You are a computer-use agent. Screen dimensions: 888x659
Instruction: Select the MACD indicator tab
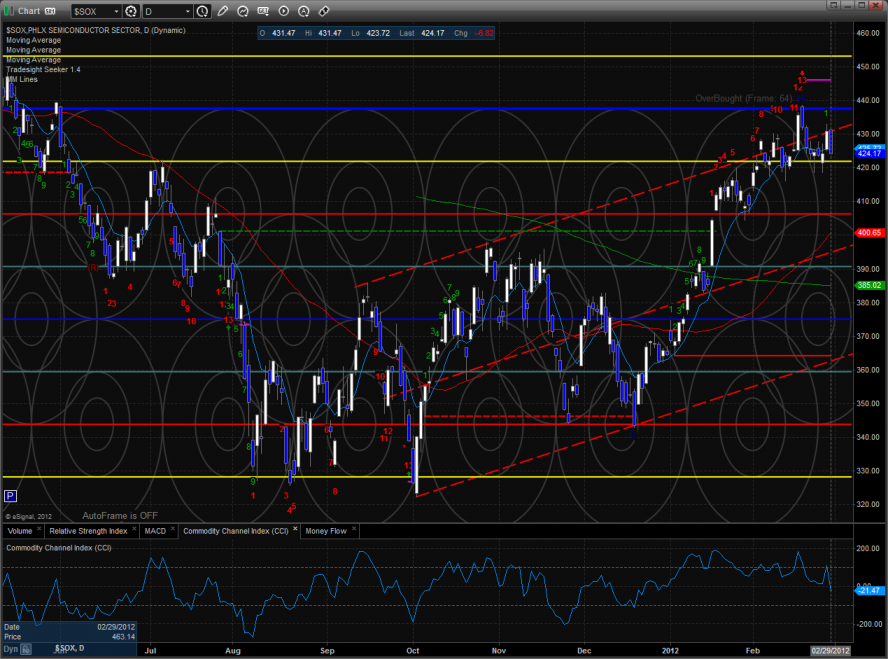pyautogui.click(x=156, y=530)
